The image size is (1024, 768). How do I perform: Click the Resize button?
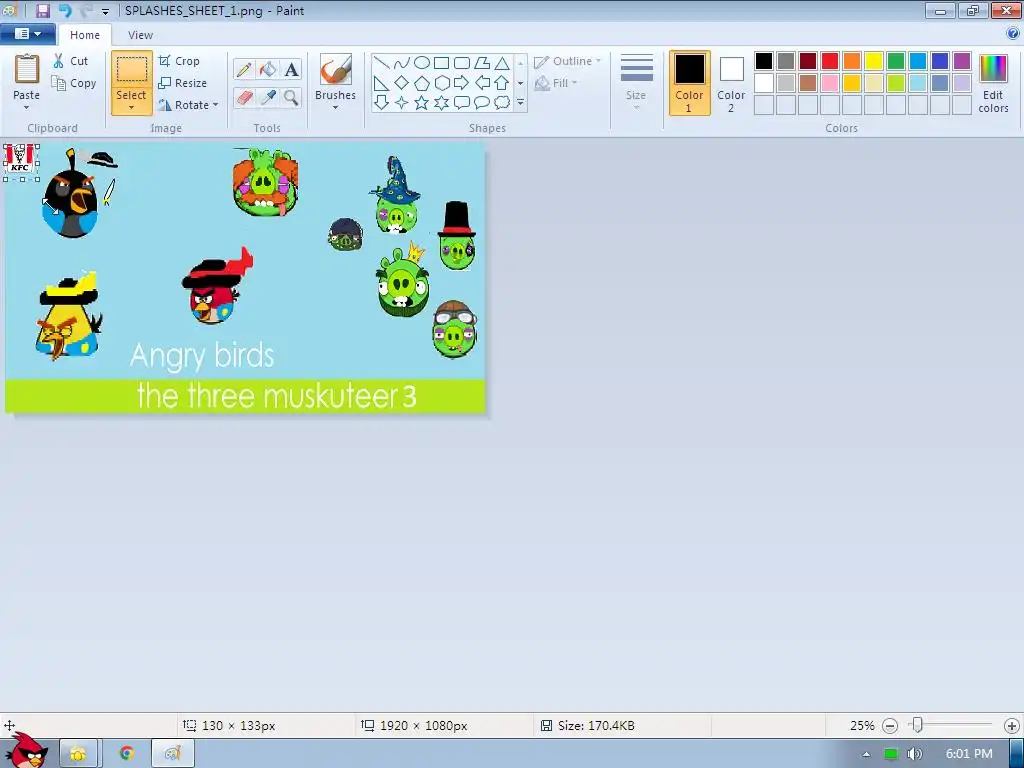coord(183,83)
